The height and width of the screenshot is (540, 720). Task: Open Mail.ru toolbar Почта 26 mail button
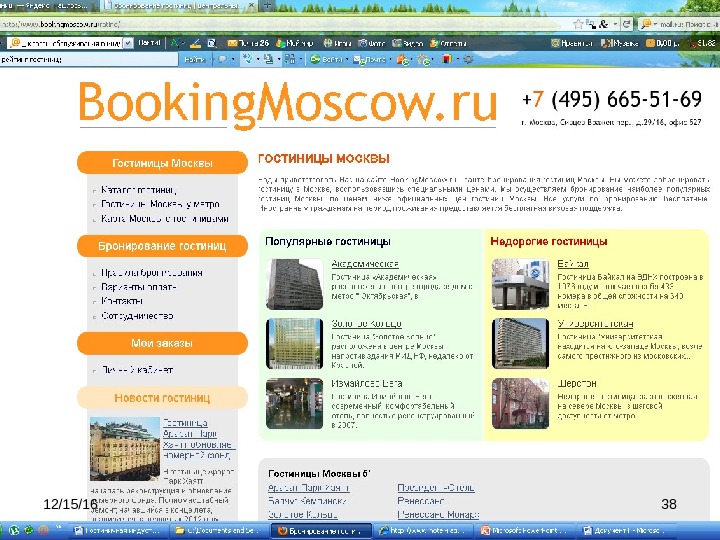pyautogui.click(x=248, y=43)
